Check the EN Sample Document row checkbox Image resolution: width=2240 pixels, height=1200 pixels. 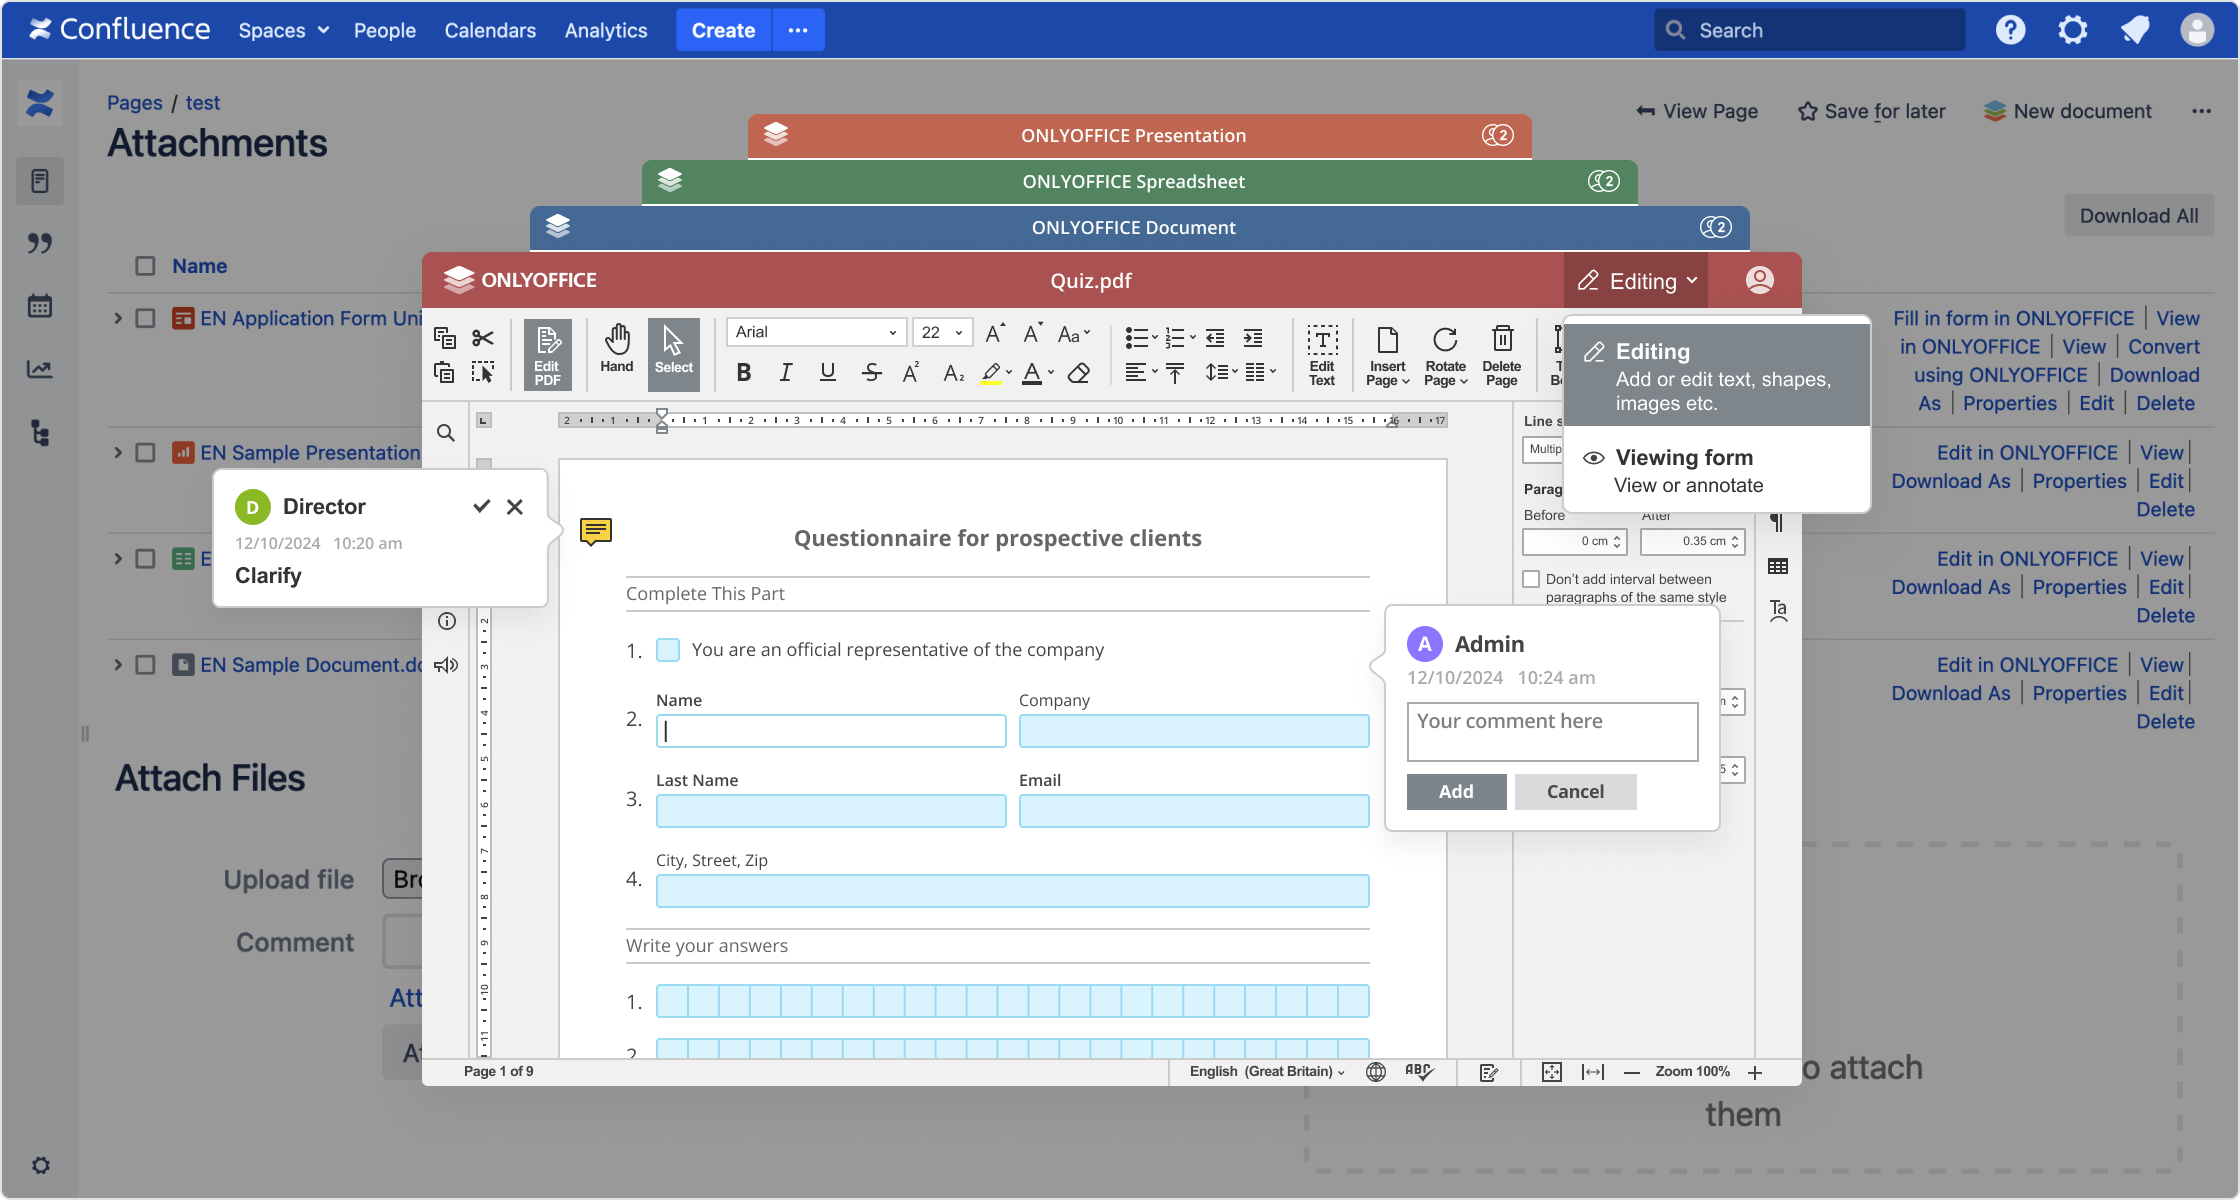pyautogui.click(x=145, y=665)
